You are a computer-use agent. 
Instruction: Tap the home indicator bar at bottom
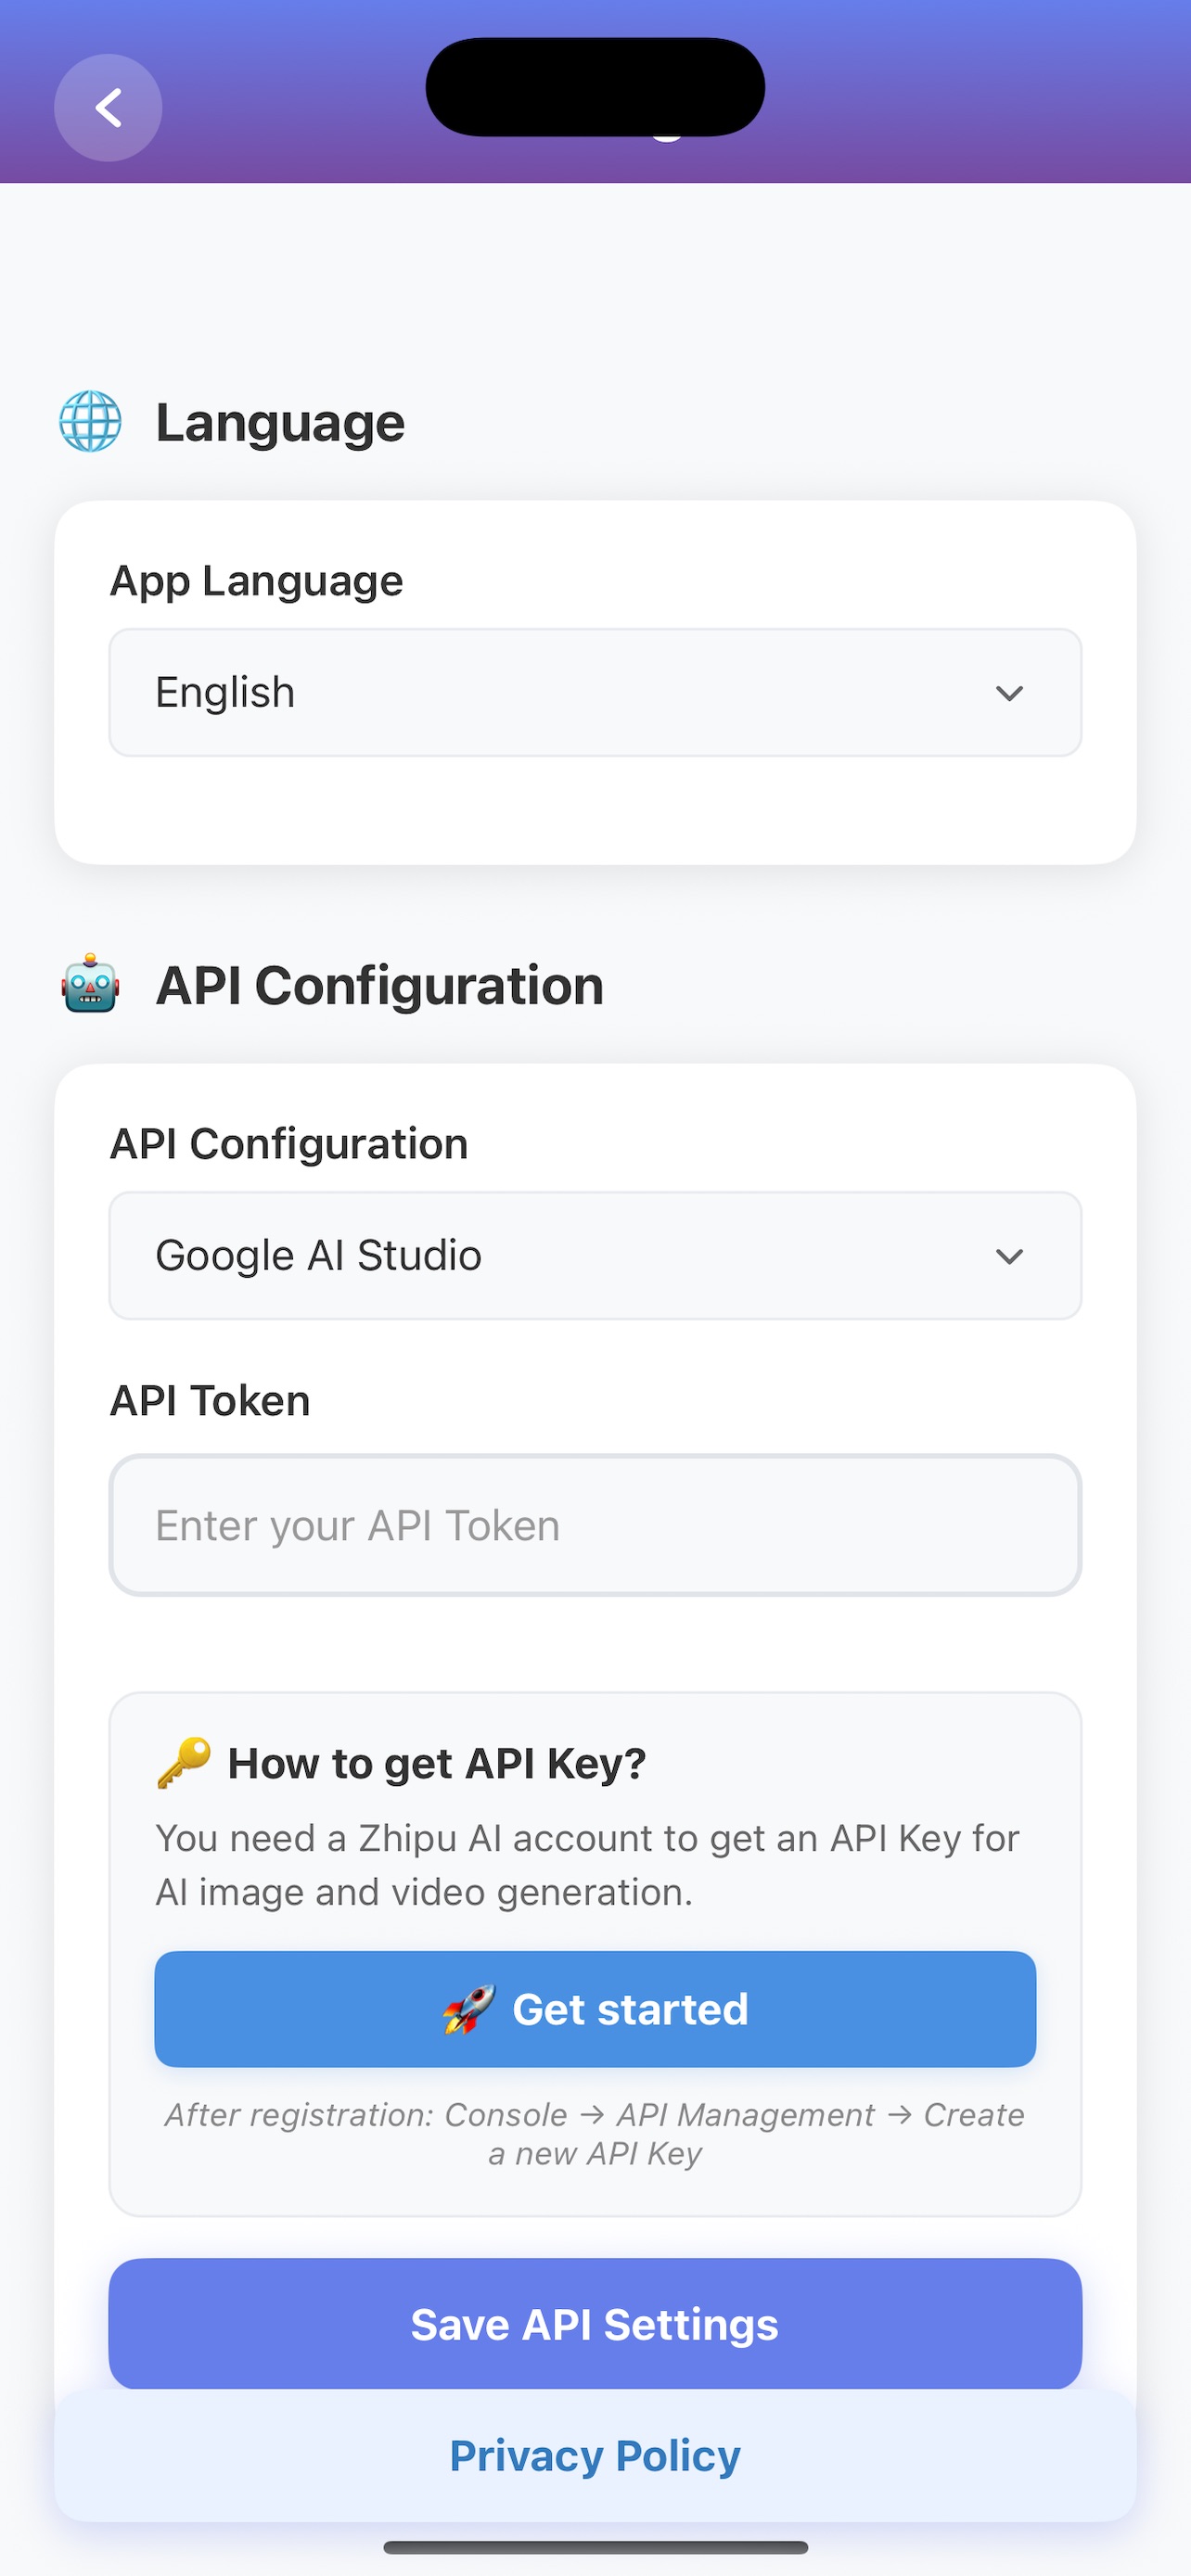[595, 2547]
